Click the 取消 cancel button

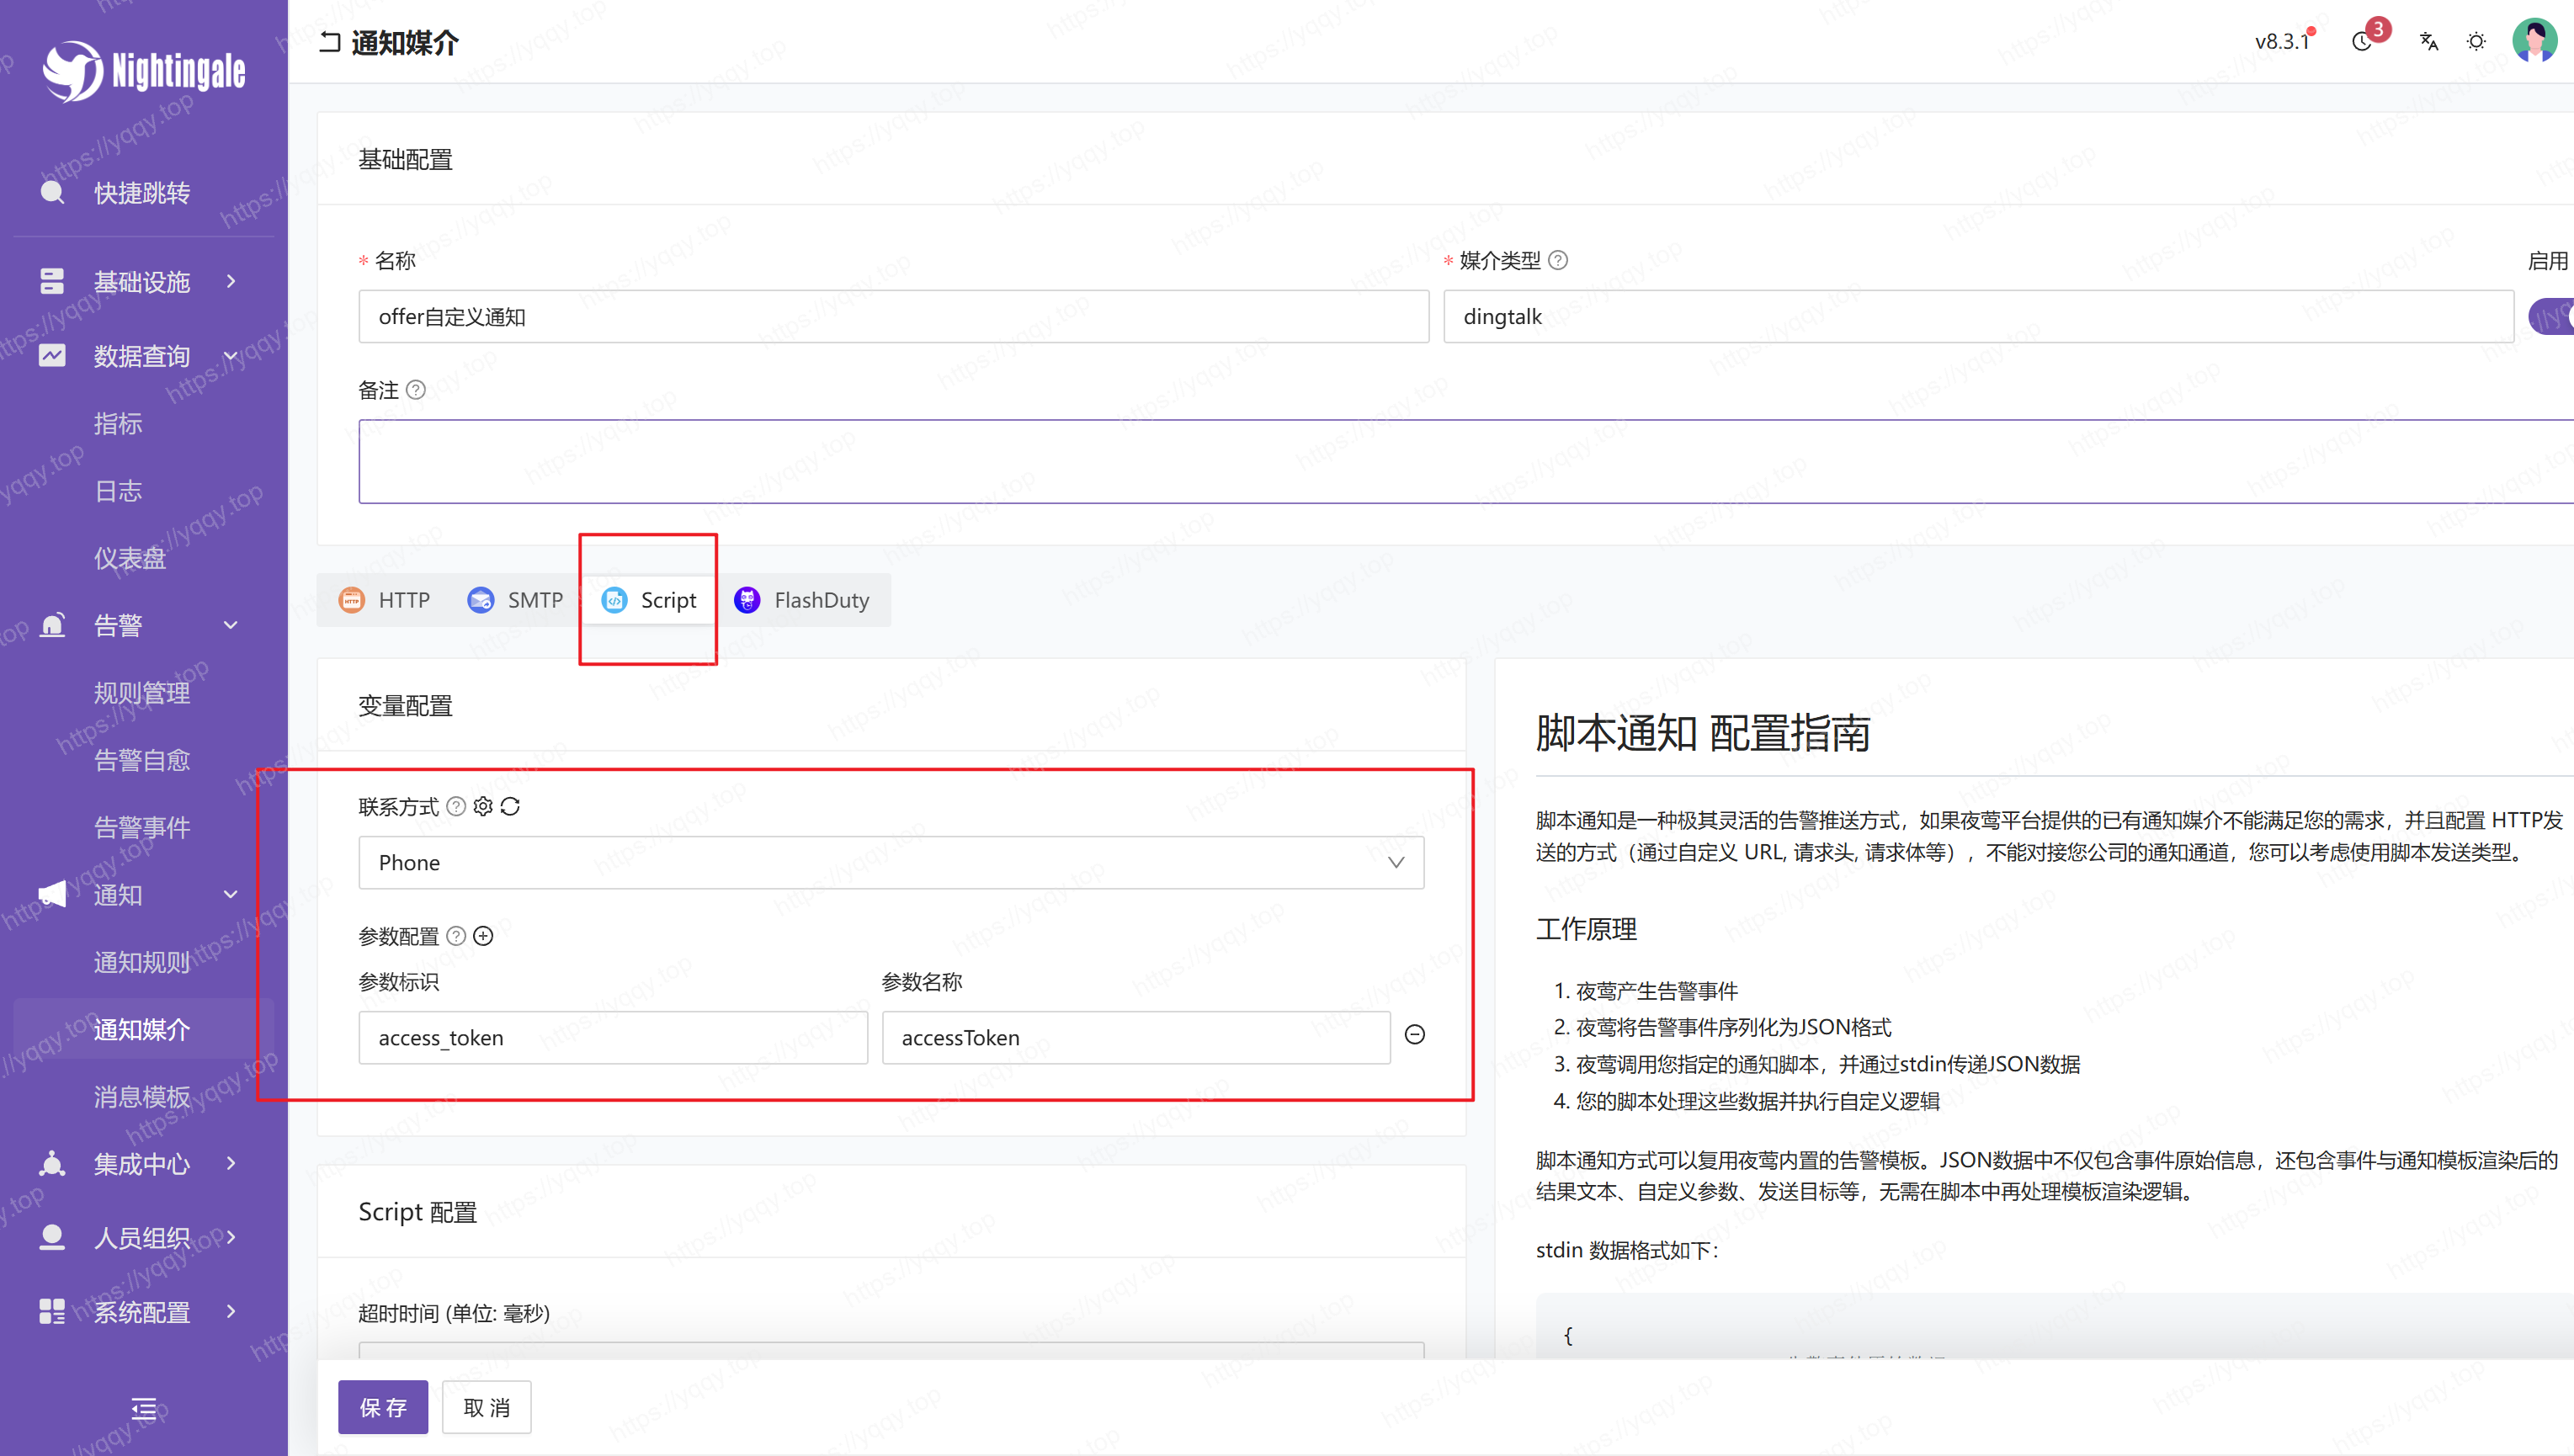click(487, 1407)
